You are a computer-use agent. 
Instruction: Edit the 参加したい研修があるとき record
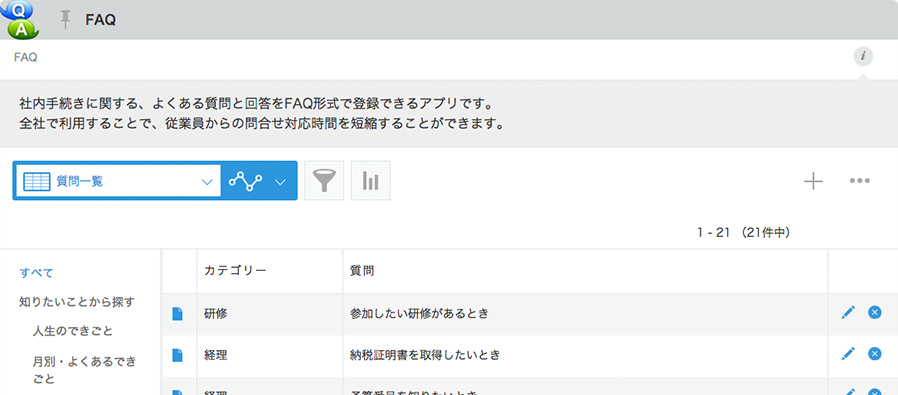(x=848, y=313)
